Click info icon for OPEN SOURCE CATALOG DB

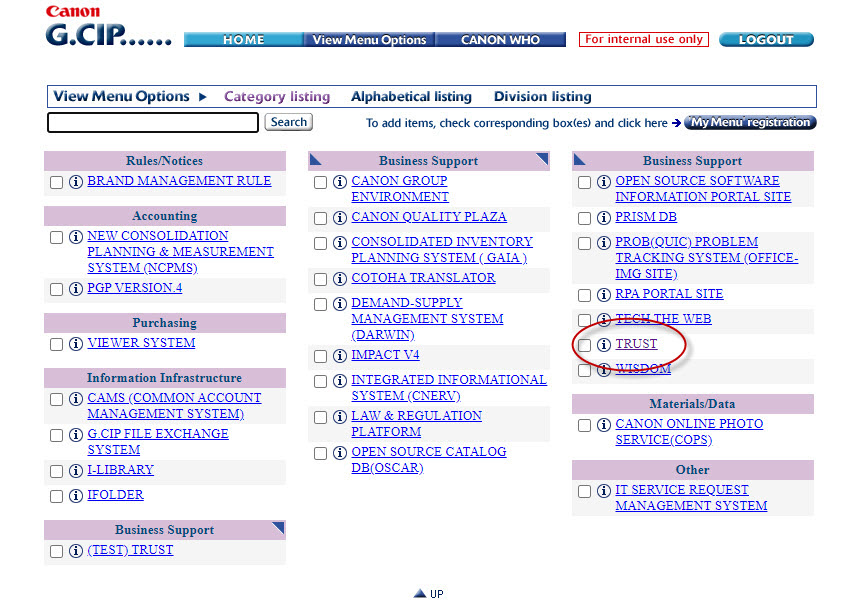coord(340,453)
